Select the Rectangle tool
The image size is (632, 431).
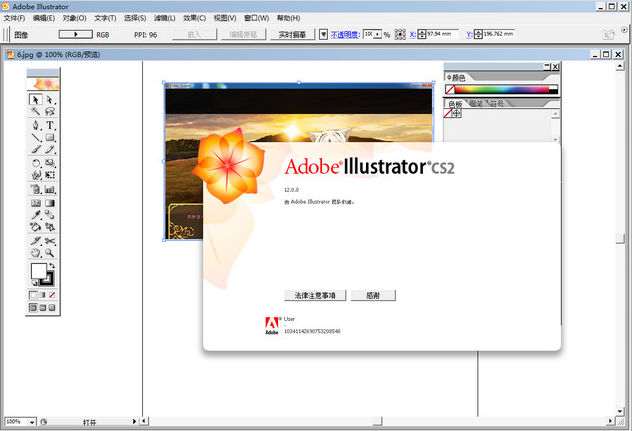pos(50,137)
